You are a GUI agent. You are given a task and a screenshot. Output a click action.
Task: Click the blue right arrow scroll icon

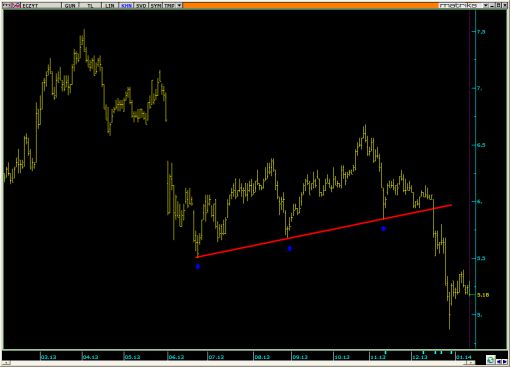[x=504, y=362]
